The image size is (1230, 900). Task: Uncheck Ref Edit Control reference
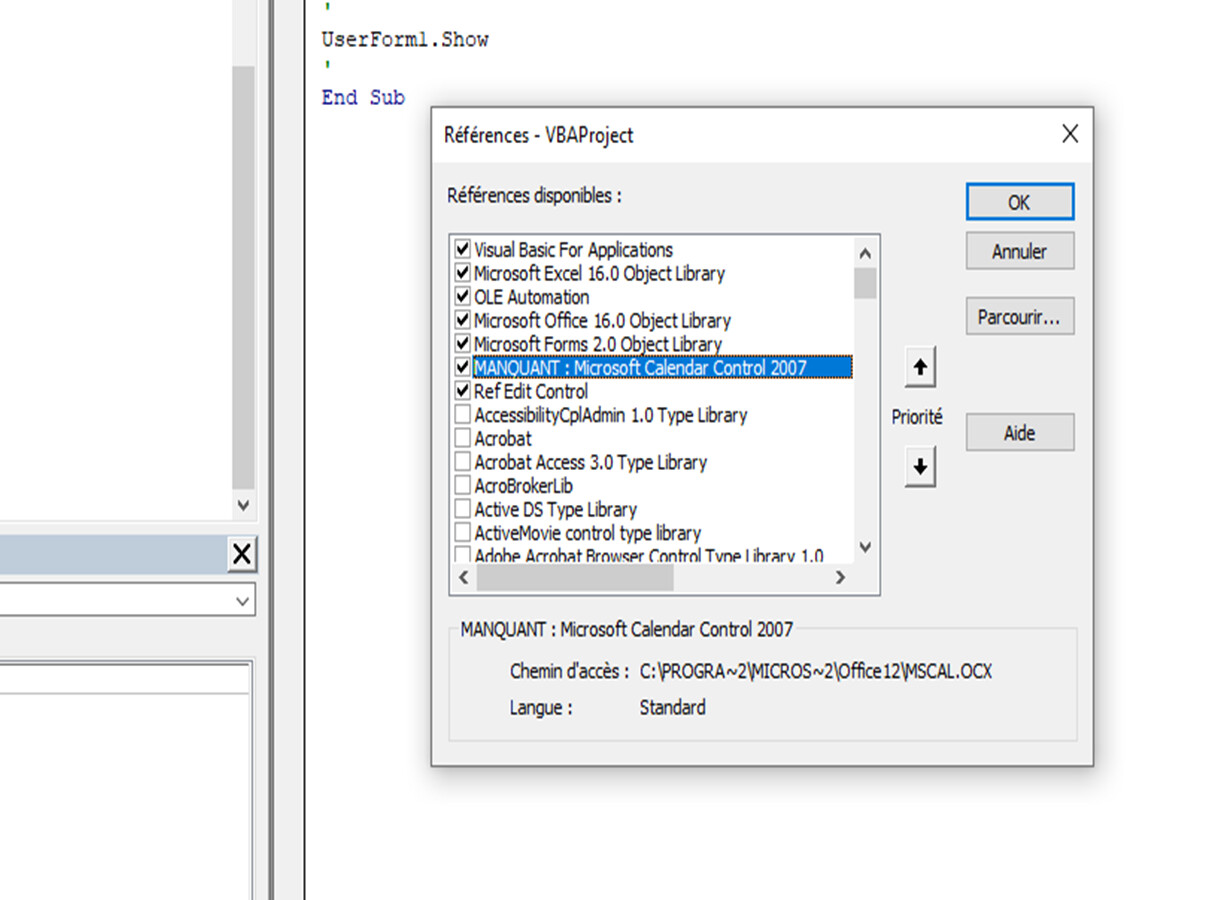tap(462, 391)
